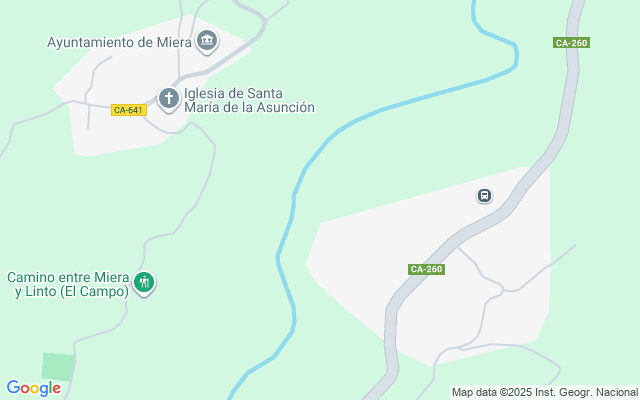Click the Map data ©2025 attribution text
Image resolution: width=640 pixels, height=400 pixels.
pos(545,393)
